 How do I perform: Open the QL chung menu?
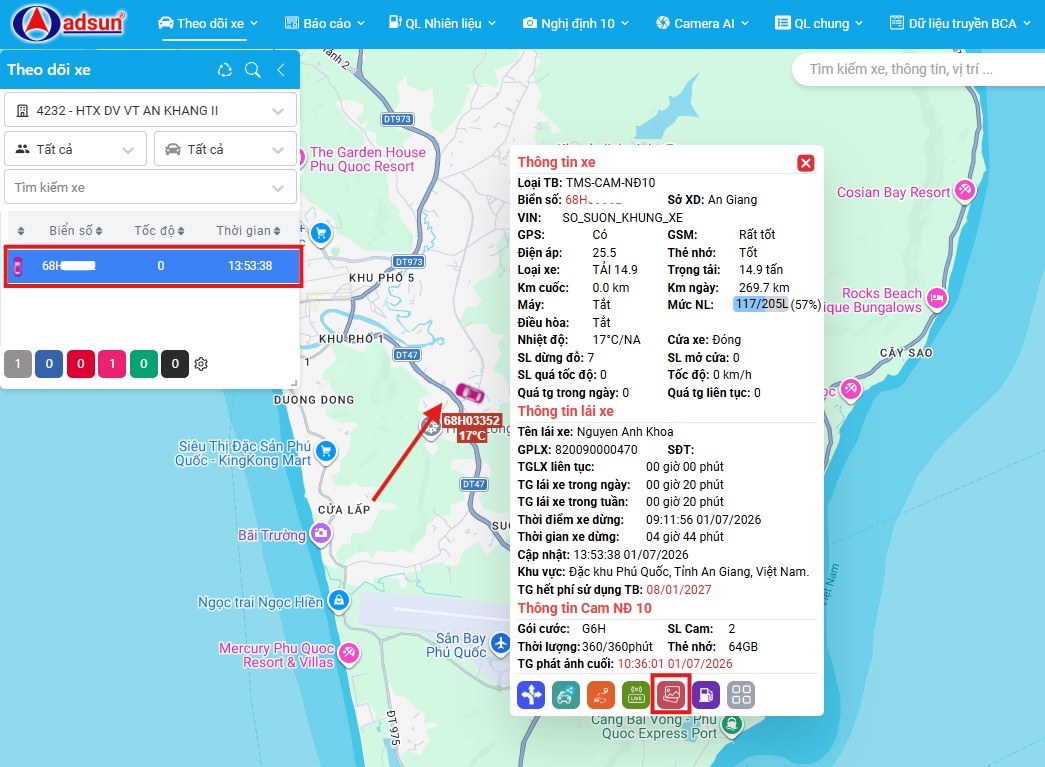click(819, 23)
